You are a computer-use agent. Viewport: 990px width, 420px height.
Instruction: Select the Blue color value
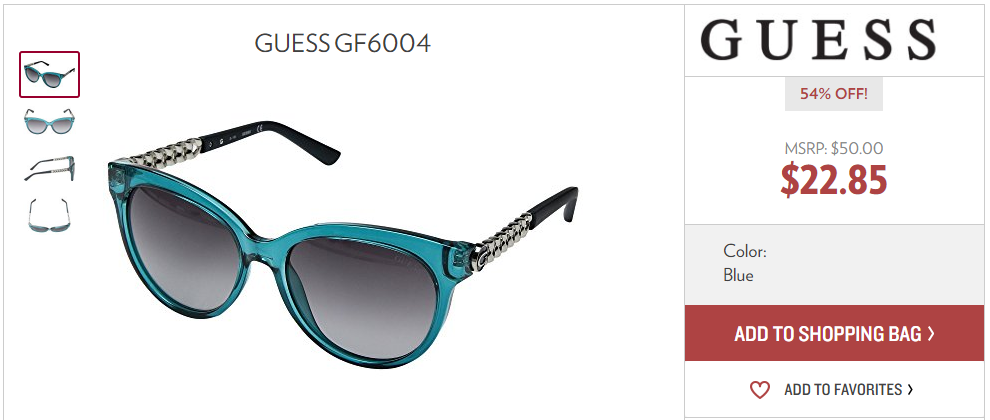[x=738, y=275]
